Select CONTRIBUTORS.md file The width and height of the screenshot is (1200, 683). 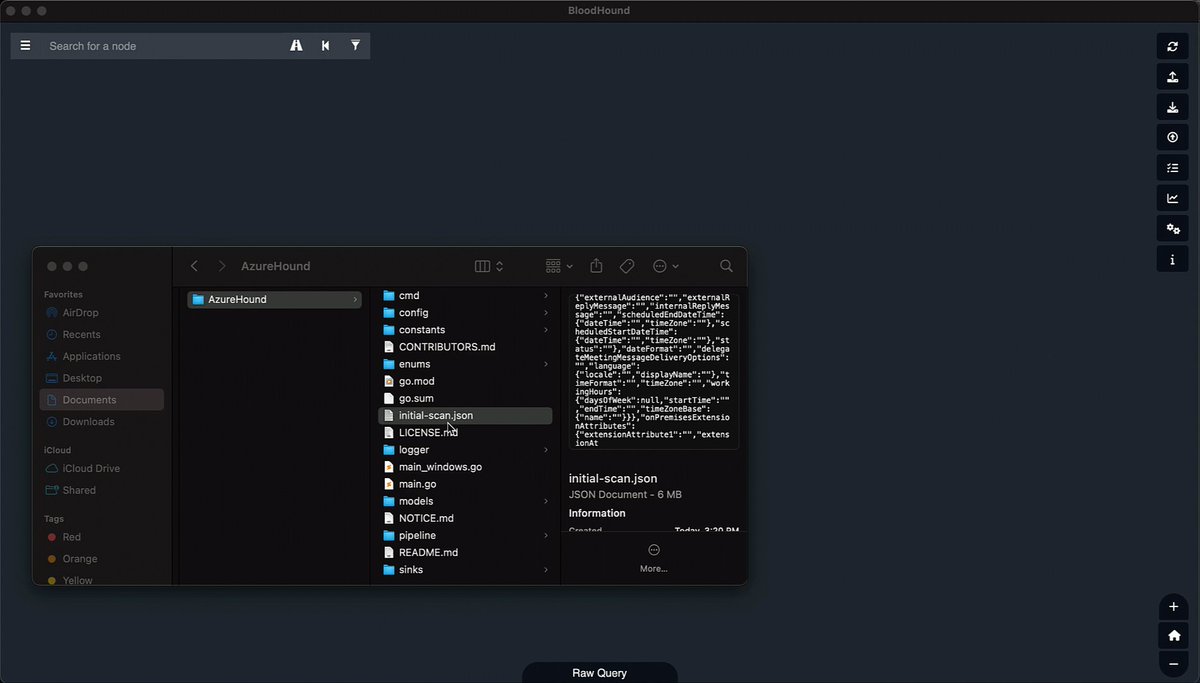pyautogui.click(x=465, y=347)
